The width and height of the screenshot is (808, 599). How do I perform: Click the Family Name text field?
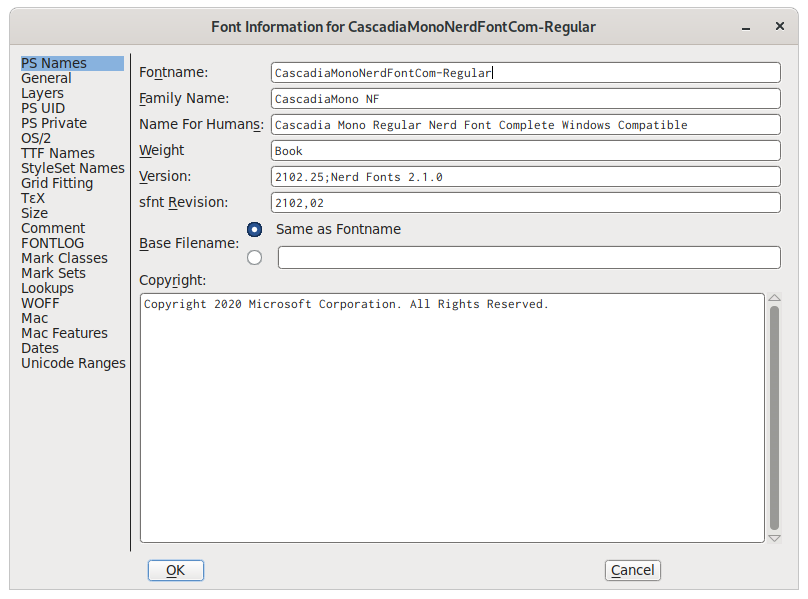(526, 98)
